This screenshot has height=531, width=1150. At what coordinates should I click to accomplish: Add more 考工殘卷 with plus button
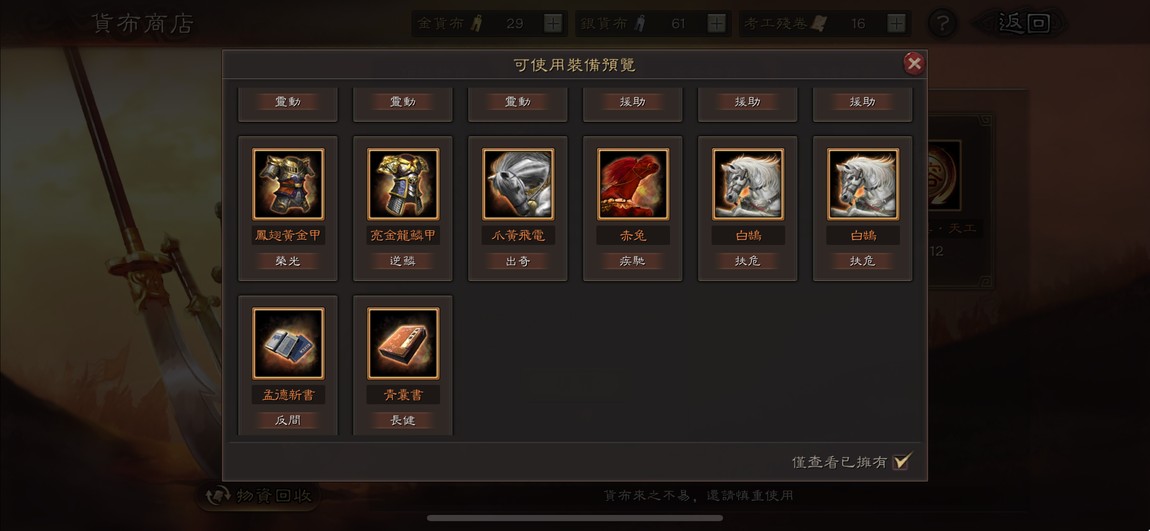click(x=896, y=23)
